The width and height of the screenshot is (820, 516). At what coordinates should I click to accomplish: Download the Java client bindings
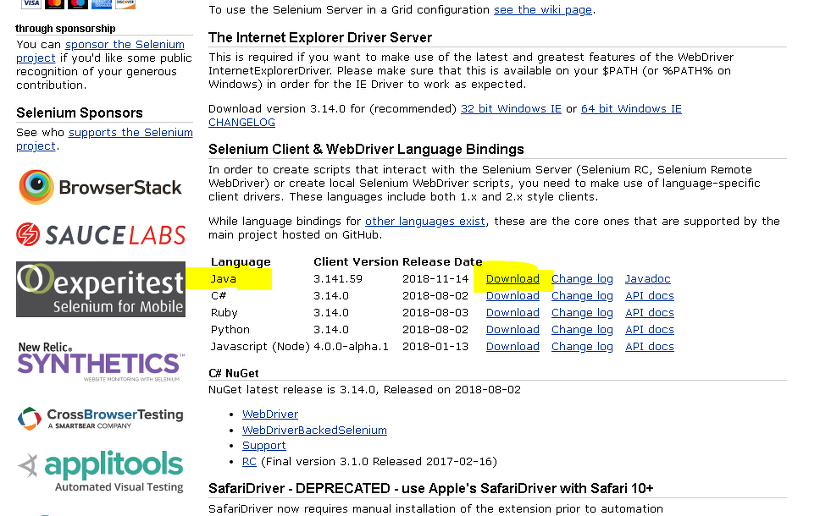click(512, 279)
